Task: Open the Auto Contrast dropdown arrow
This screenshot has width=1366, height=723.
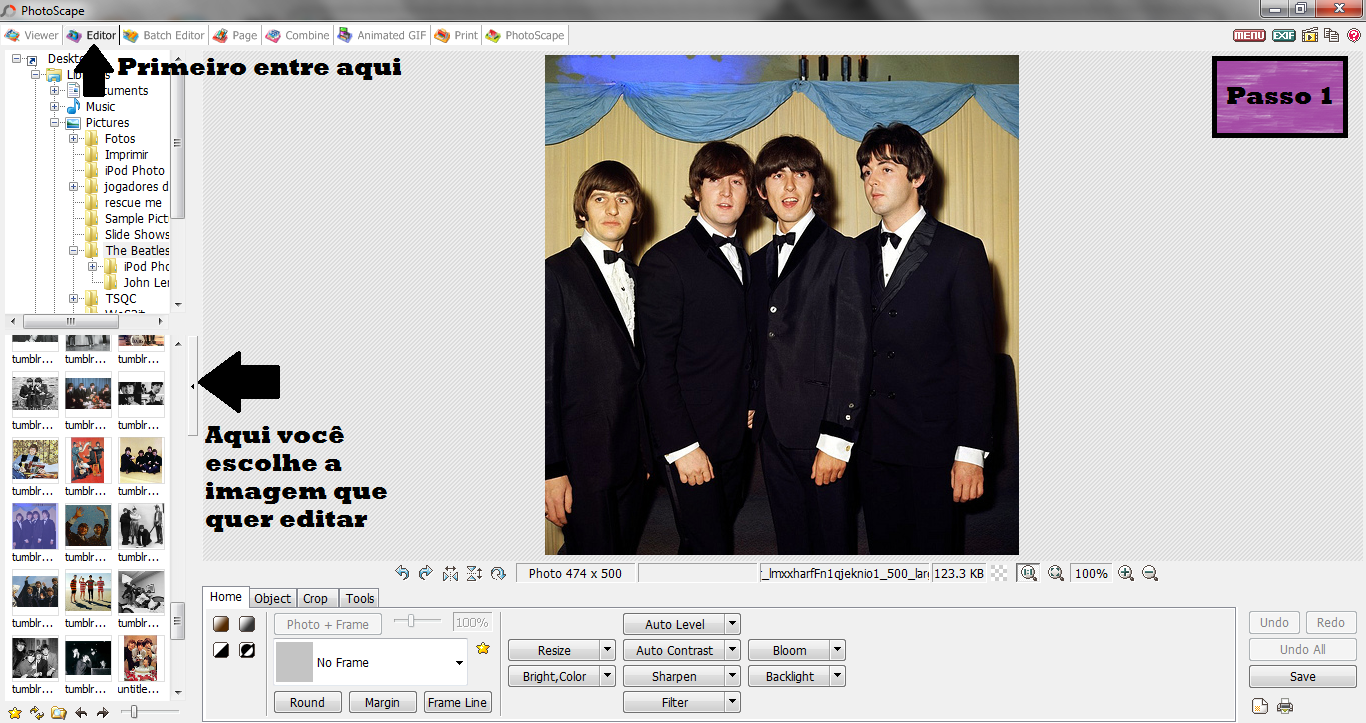Action: coord(732,650)
